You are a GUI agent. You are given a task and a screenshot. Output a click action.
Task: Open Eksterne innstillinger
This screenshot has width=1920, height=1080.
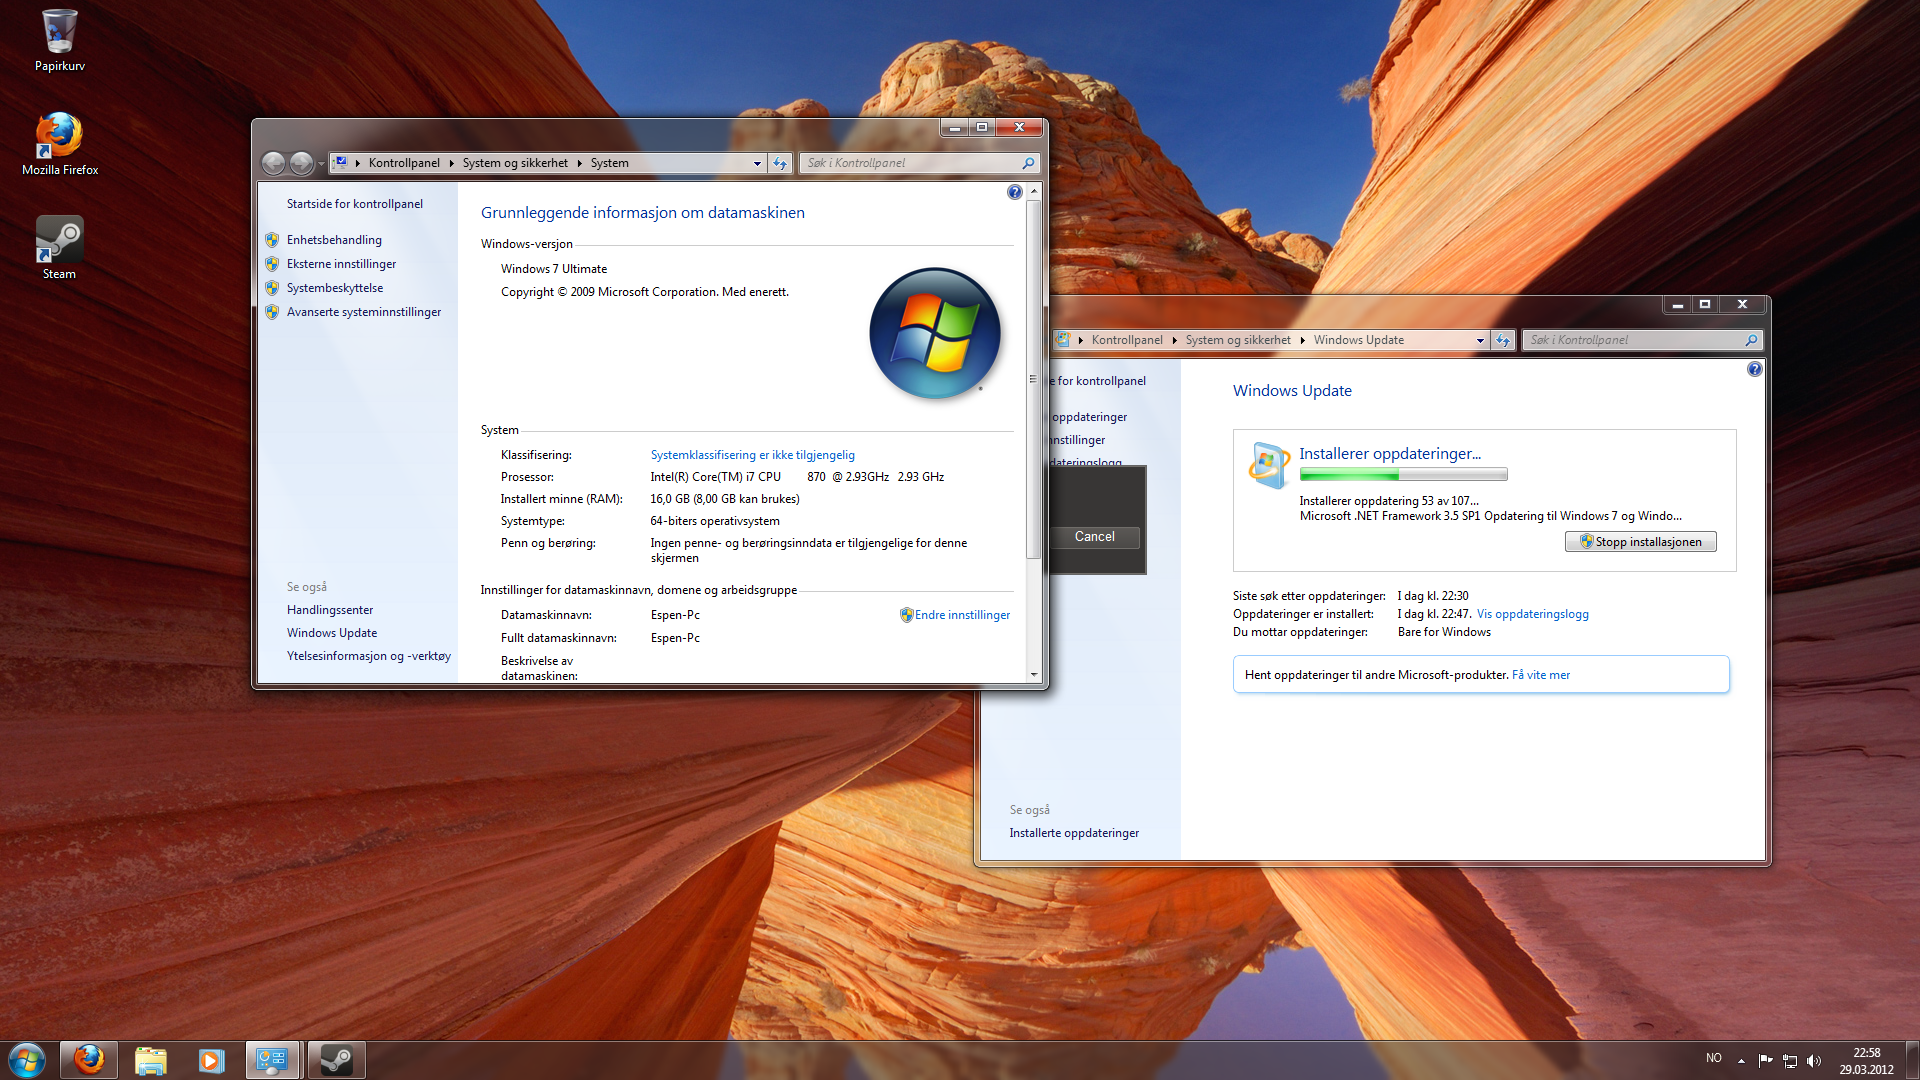coord(341,264)
